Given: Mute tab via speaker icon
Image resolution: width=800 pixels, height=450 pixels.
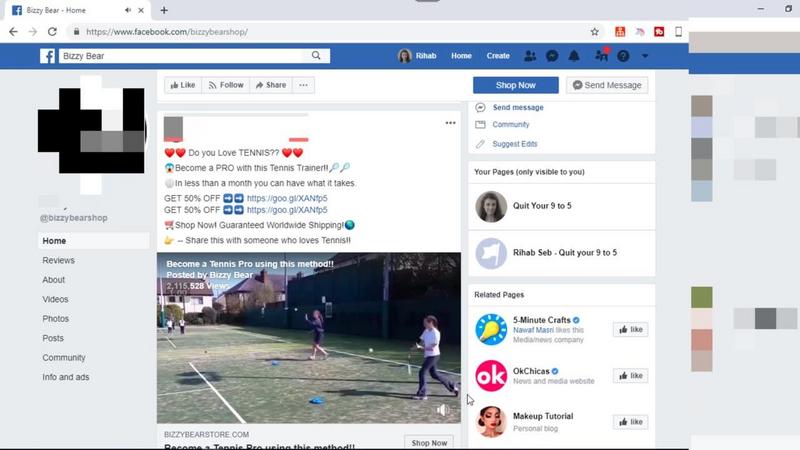Looking at the screenshot, I should tap(128, 10).
